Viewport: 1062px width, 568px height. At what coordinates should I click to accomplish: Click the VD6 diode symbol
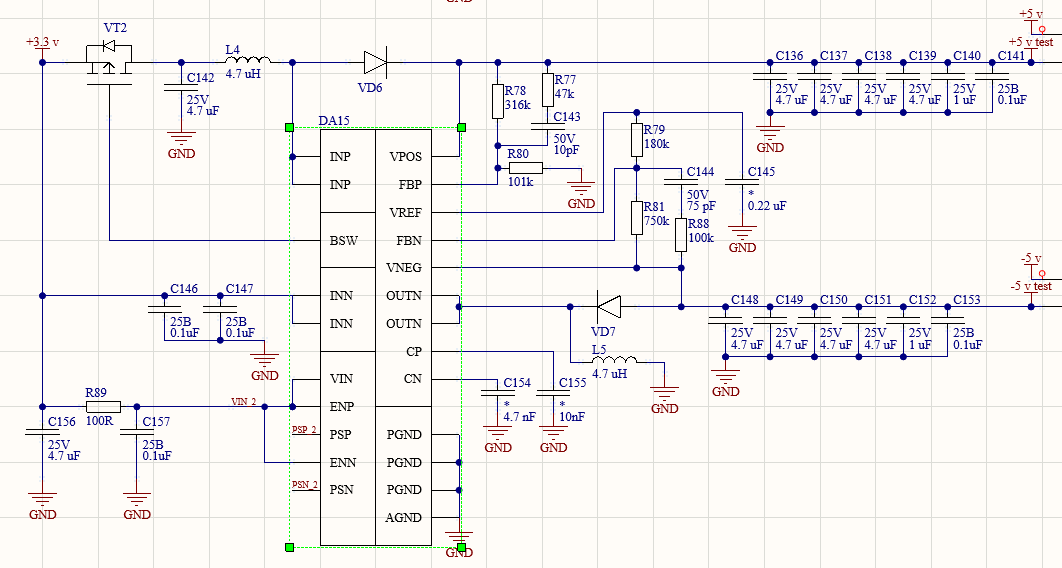pos(375,62)
